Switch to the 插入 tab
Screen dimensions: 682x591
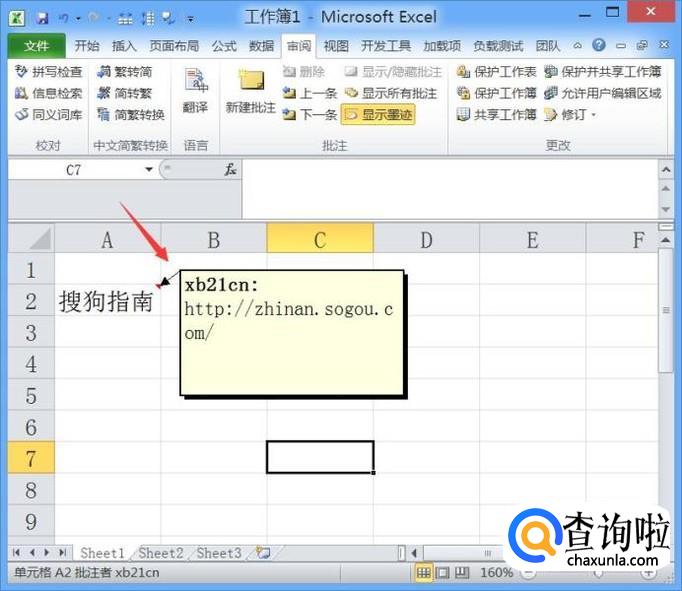click(124, 46)
